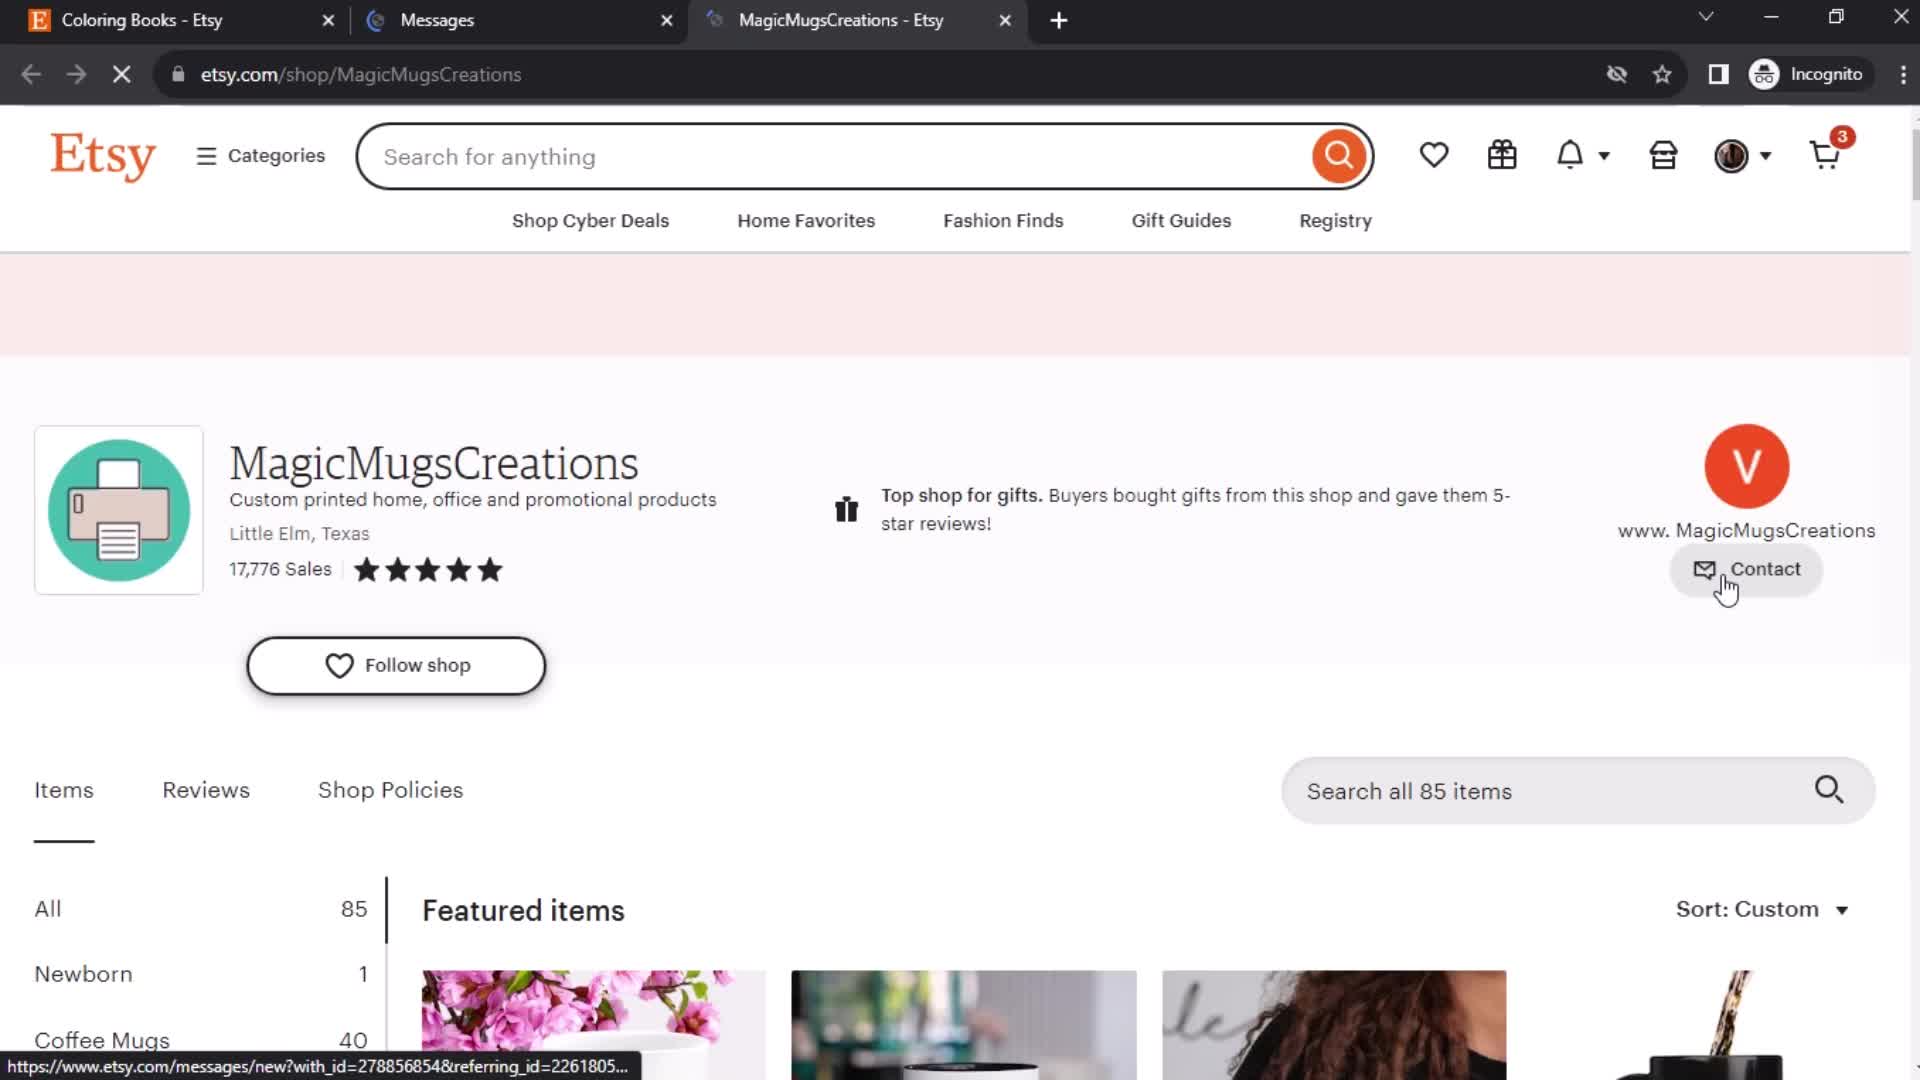Click the browser back arrow
Screen dimensions: 1920x1080
31,75
